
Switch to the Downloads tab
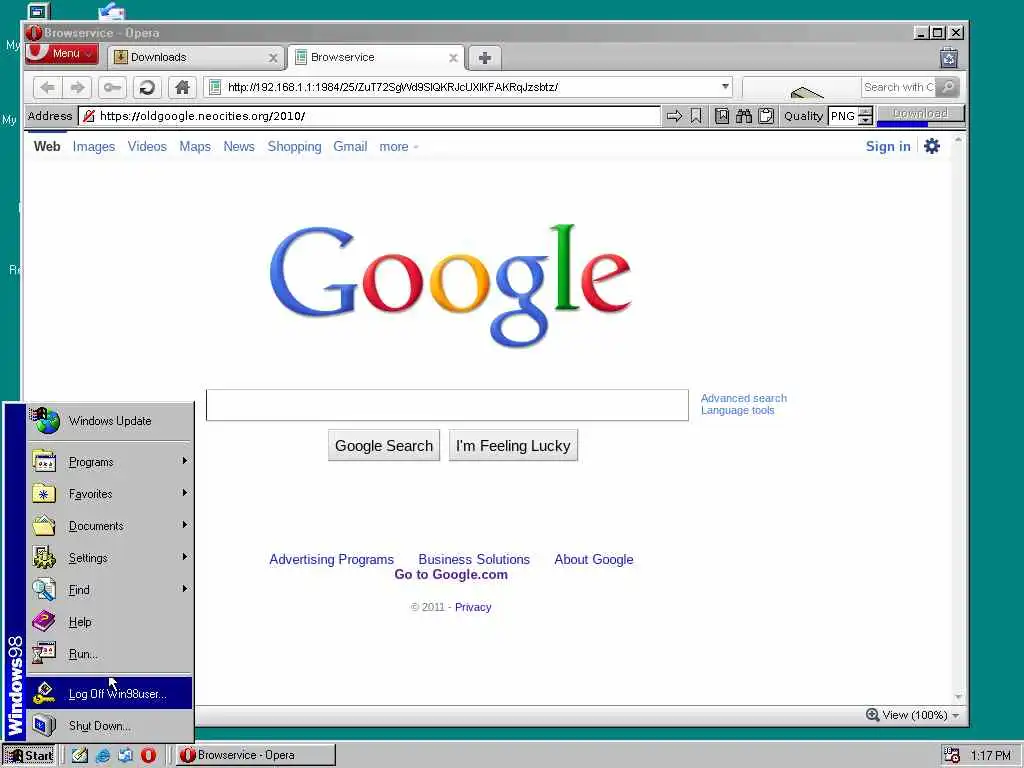(x=196, y=57)
